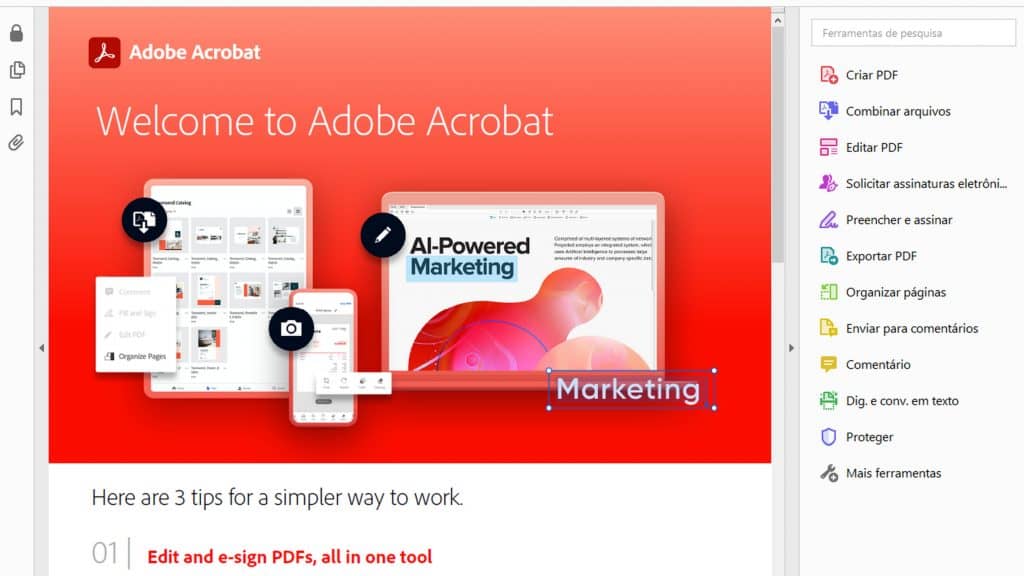
Task: Expand the left navigation pane chevron
Action: pyautogui.click(x=41, y=347)
